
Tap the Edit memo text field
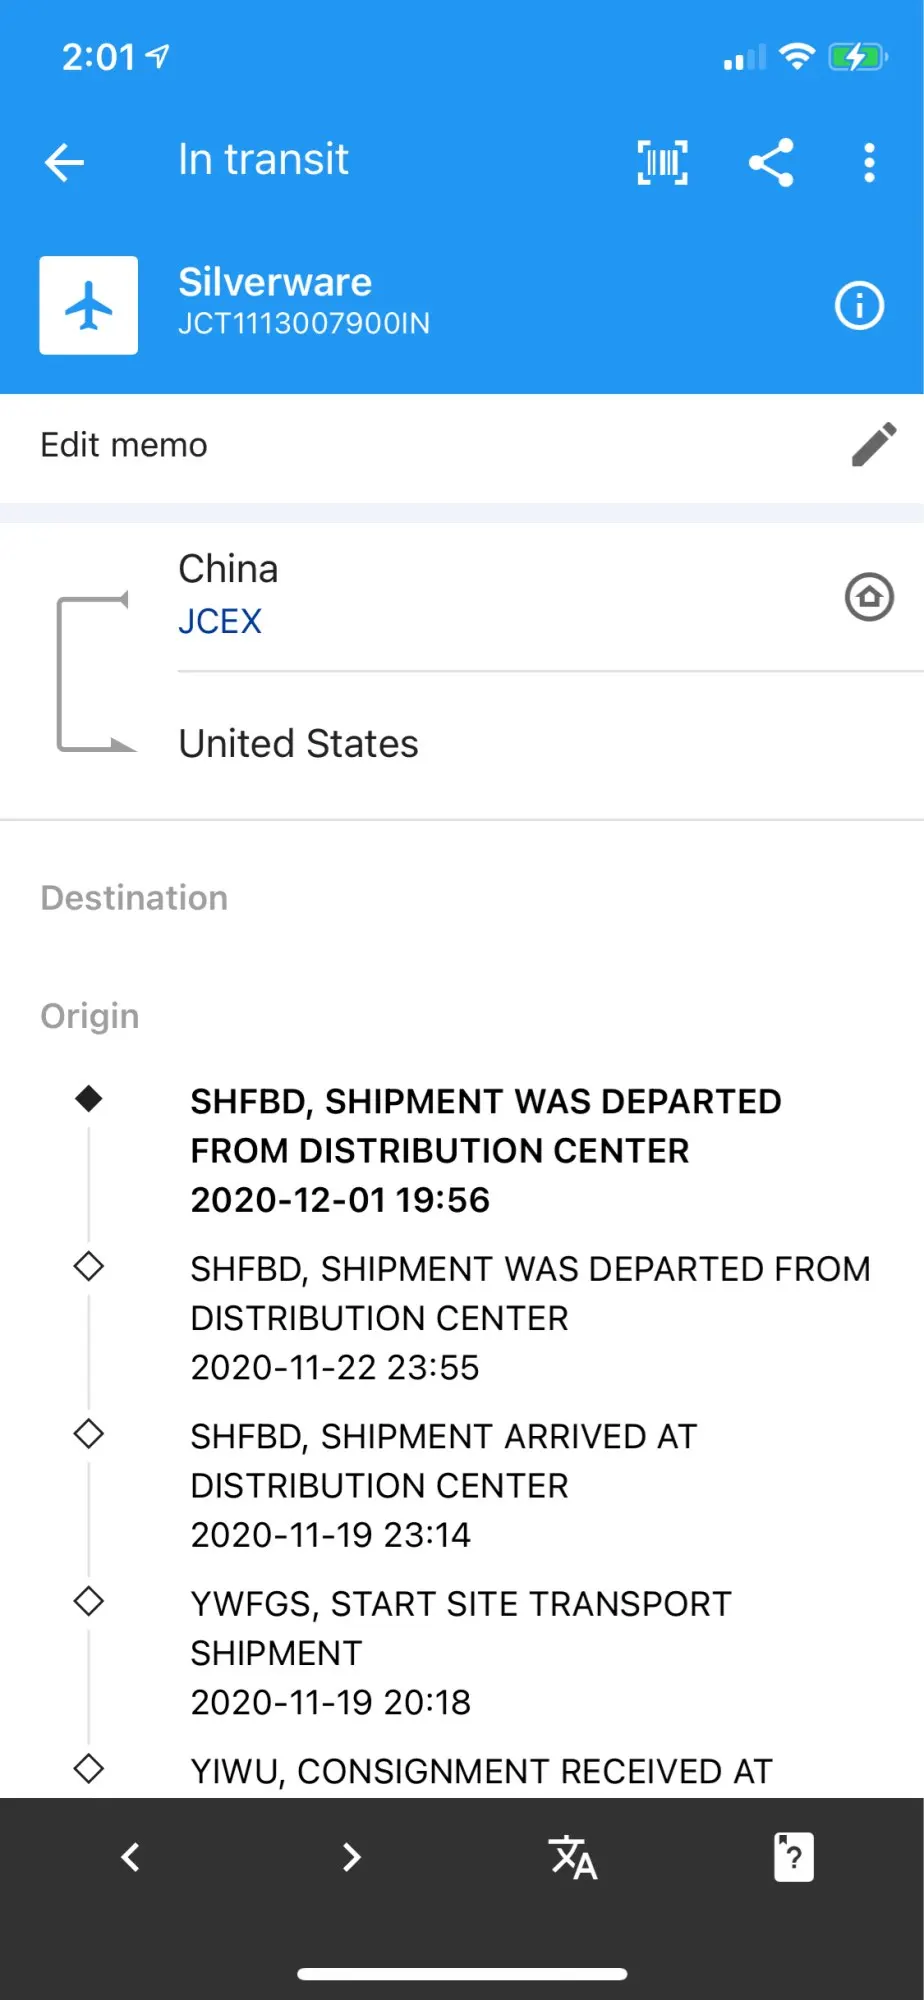coord(124,445)
